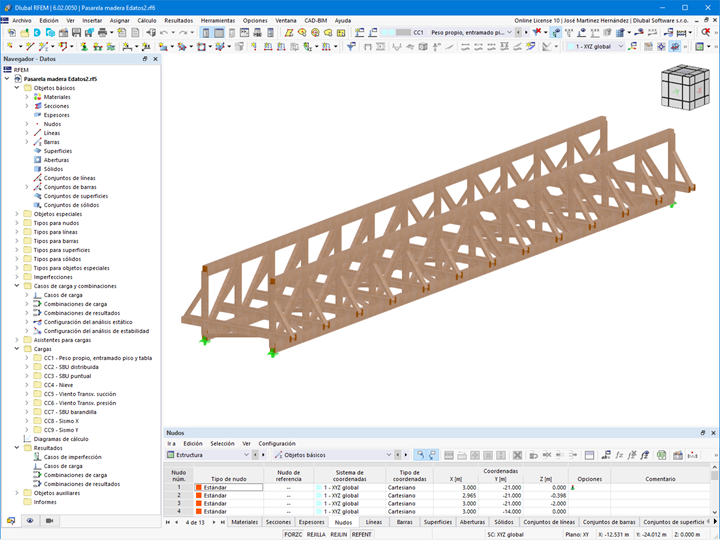720x540 pixels.
Task: Click the view cube navigator
Action: click(684, 87)
